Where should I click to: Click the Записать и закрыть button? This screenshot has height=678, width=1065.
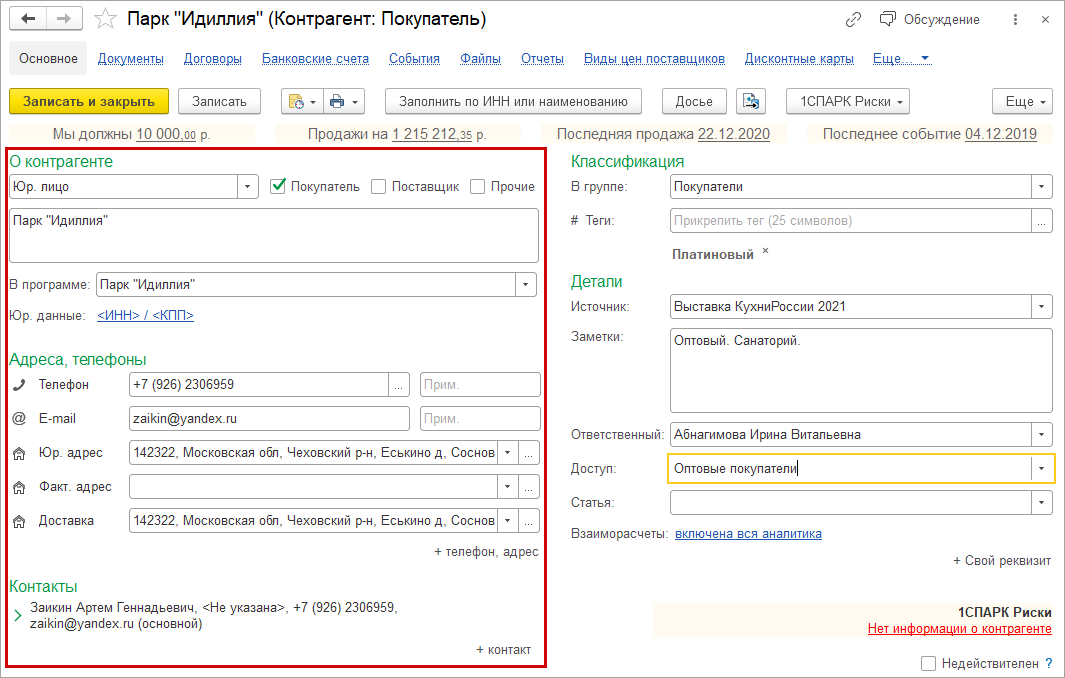(x=89, y=102)
